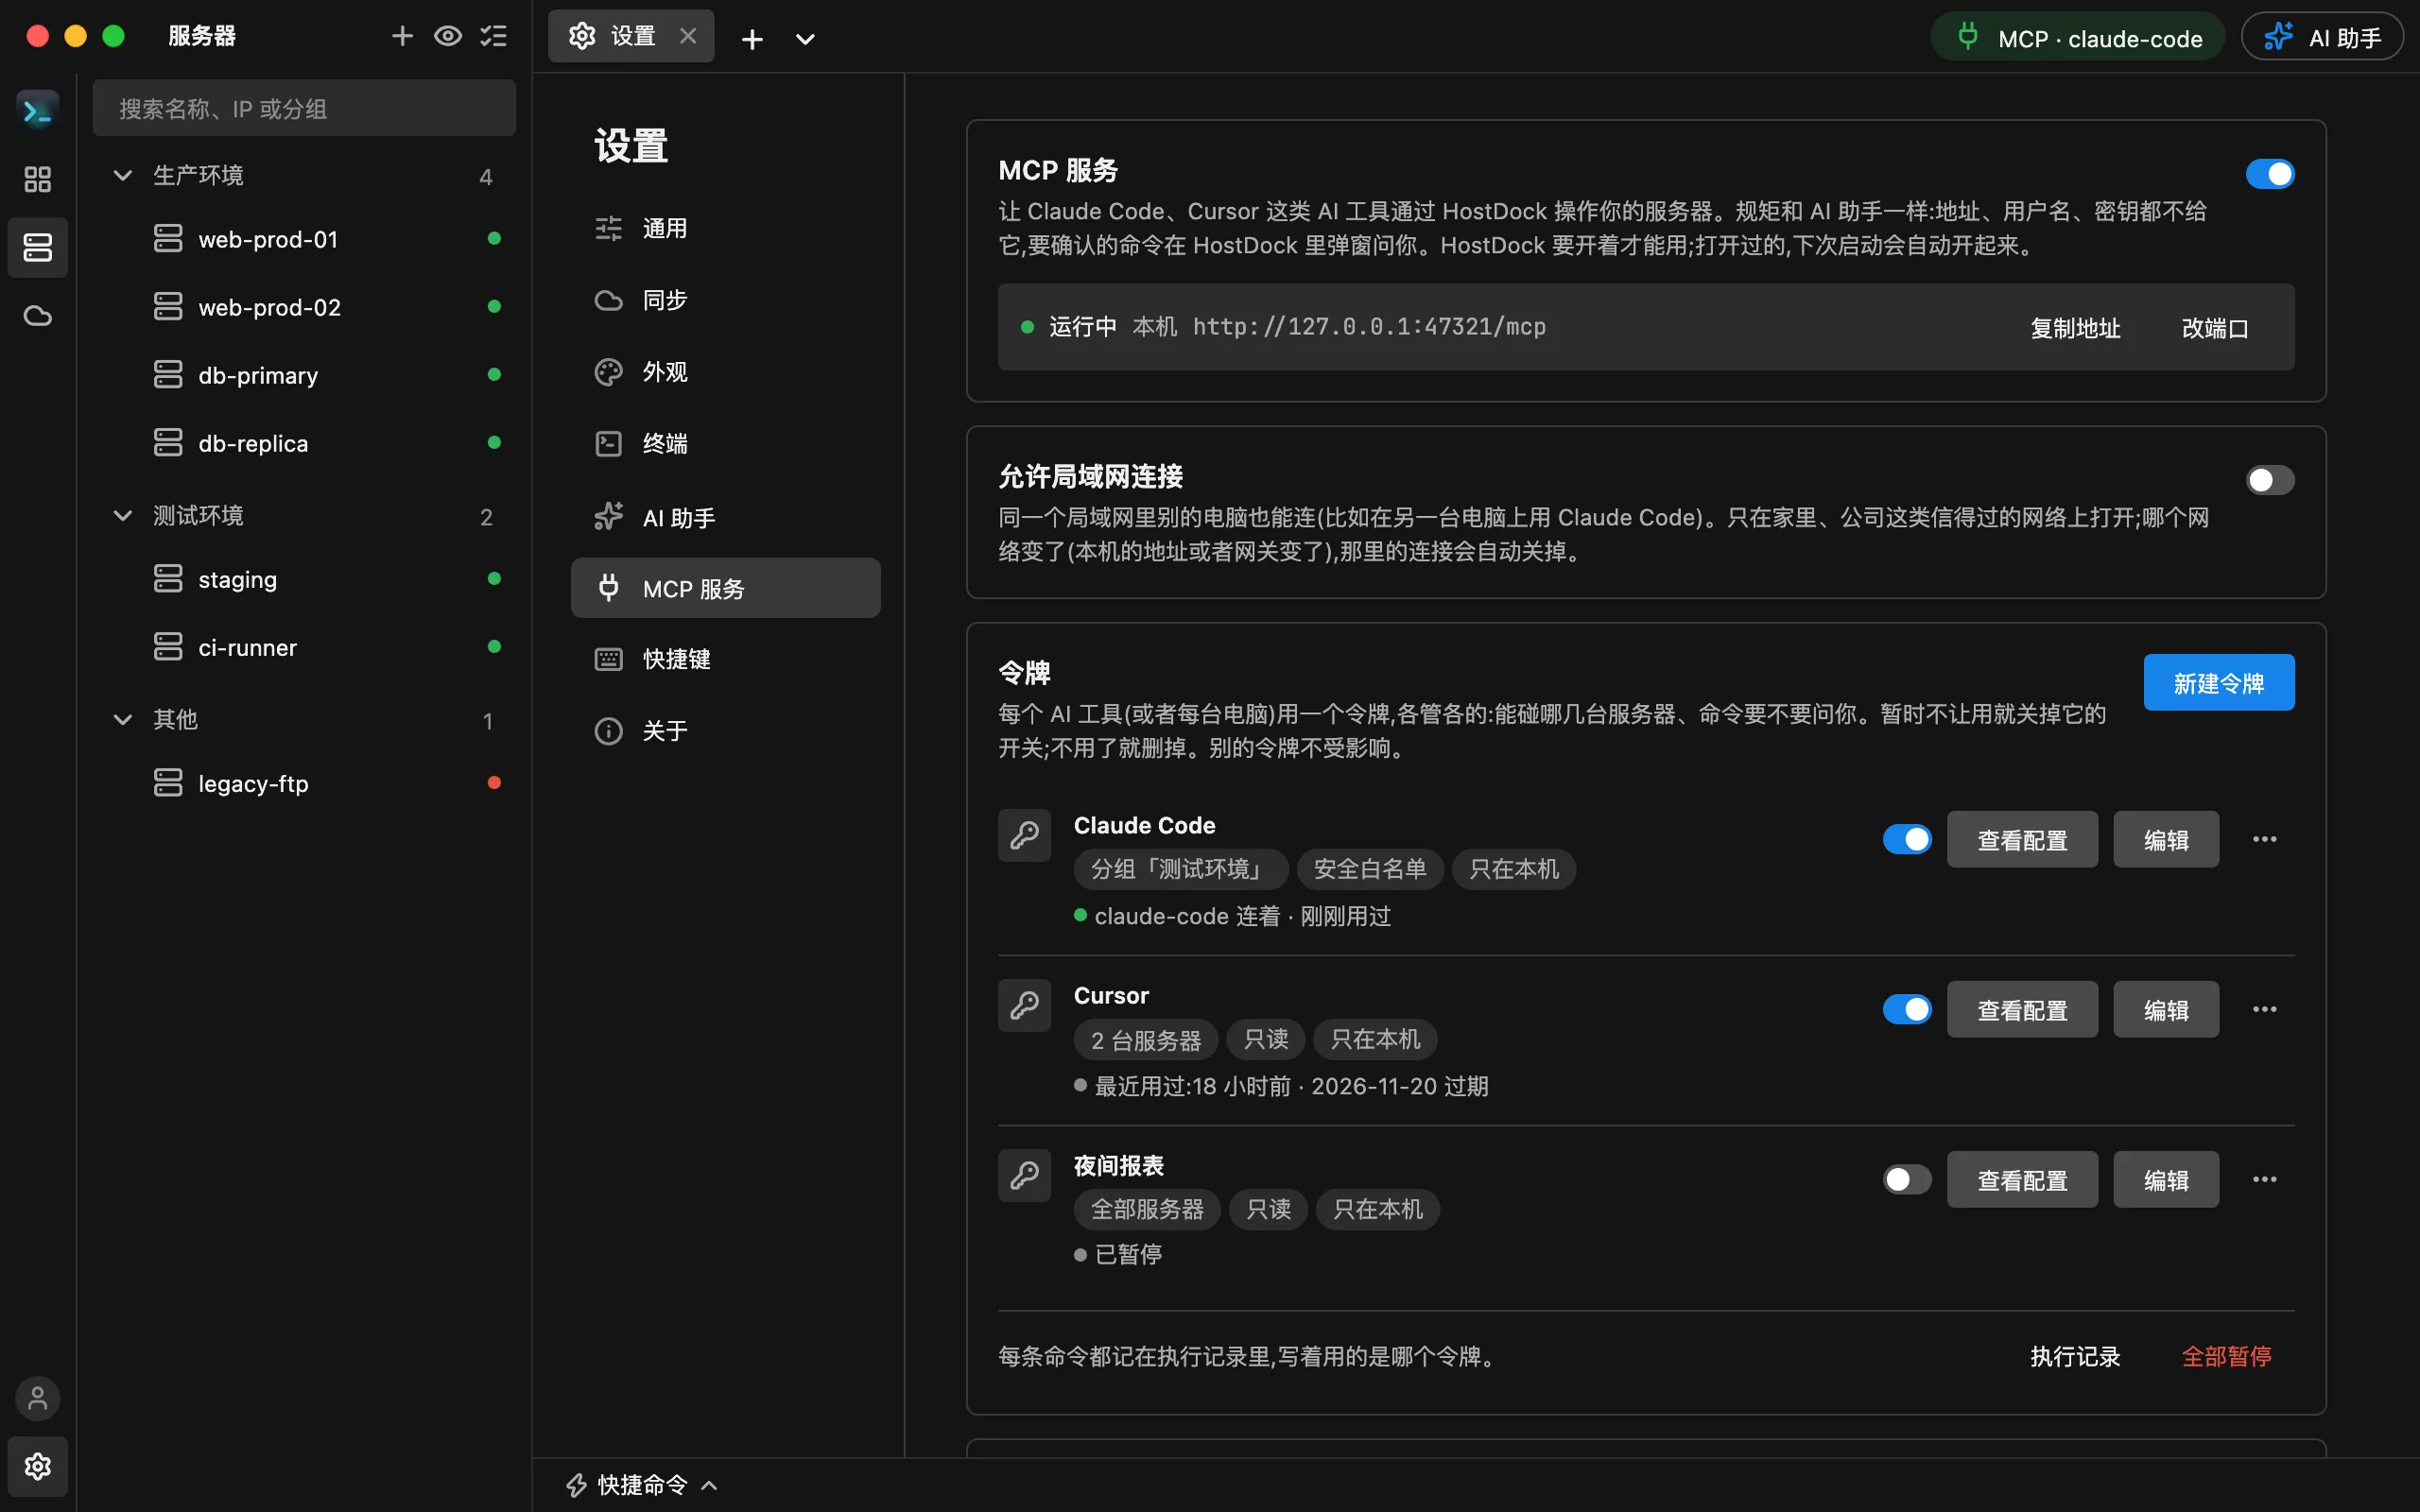Collapse the 其他 group
Image resolution: width=2420 pixels, height=1512 pixels.
(x=123, y=719)
